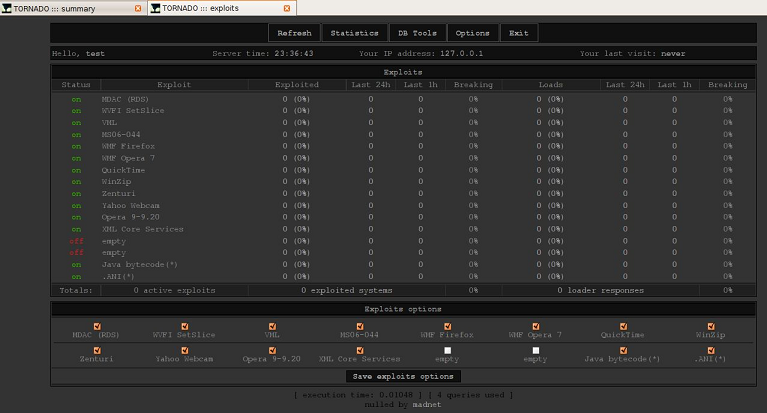Toggle the Java bytecode(*) checkbox
767x413 pixels.
[x=623, y=350]
